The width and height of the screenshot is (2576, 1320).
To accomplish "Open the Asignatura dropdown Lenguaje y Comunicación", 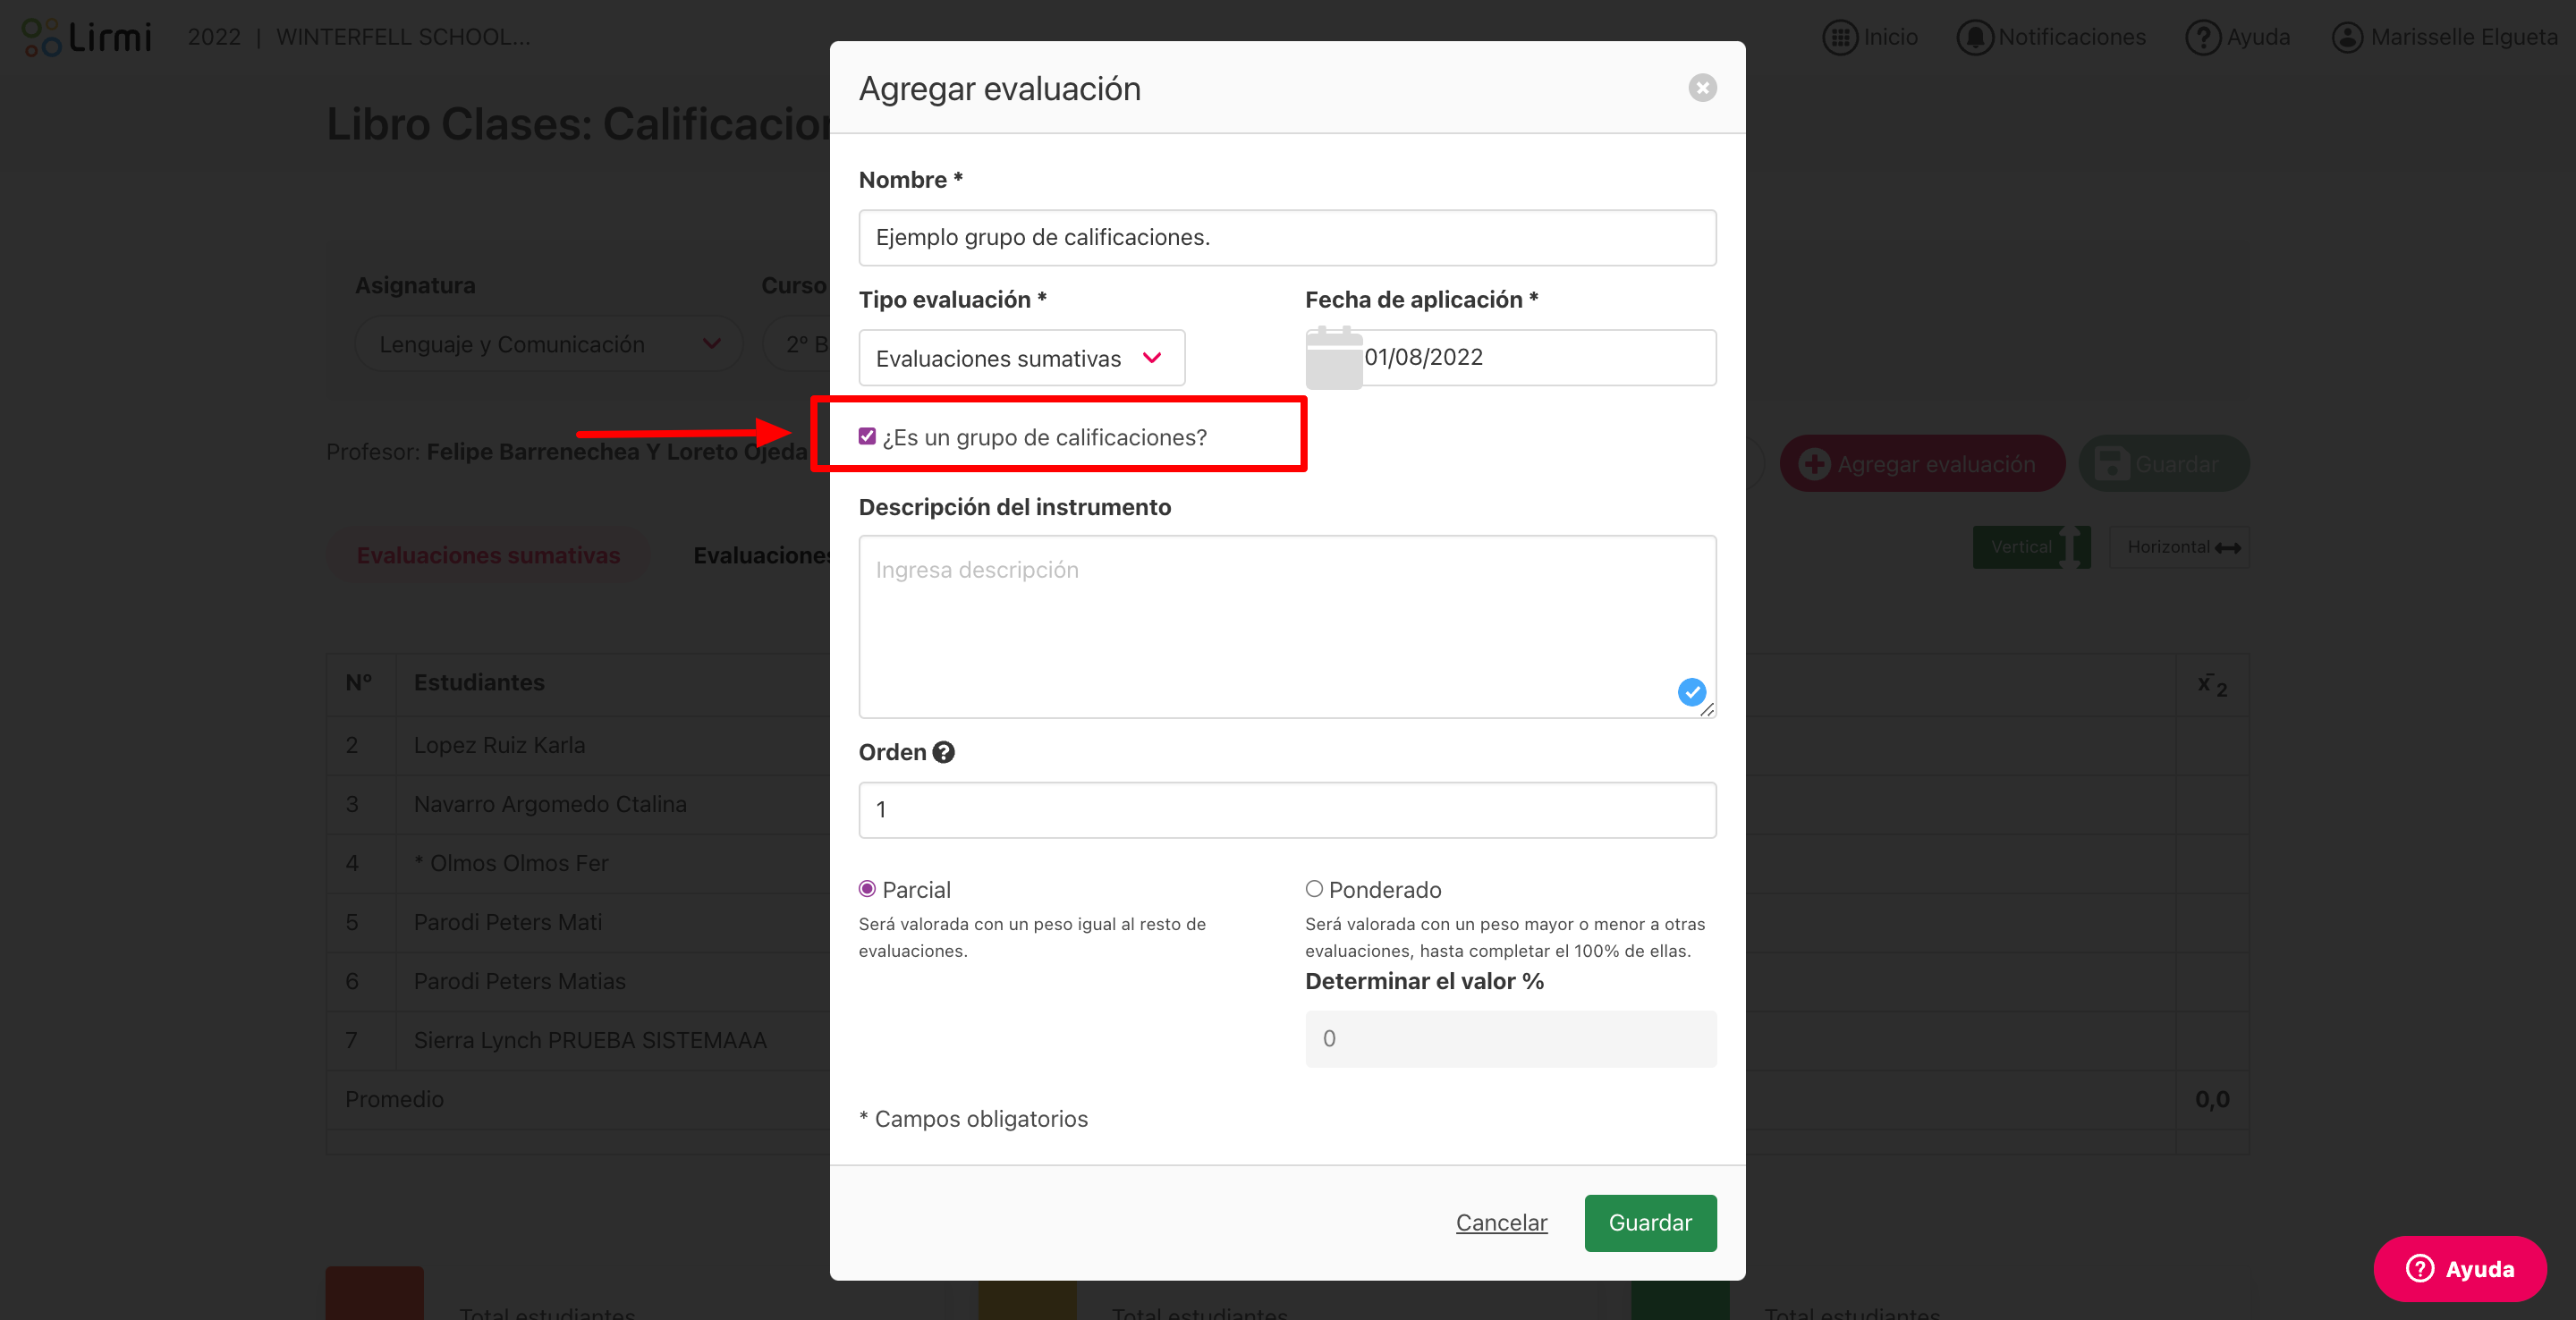I will (548, 344).
